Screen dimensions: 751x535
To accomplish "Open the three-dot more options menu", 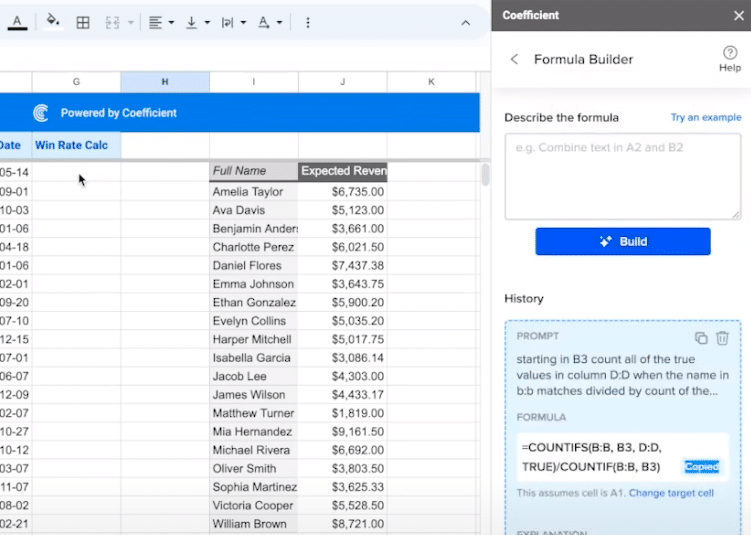I will point(307,22).
